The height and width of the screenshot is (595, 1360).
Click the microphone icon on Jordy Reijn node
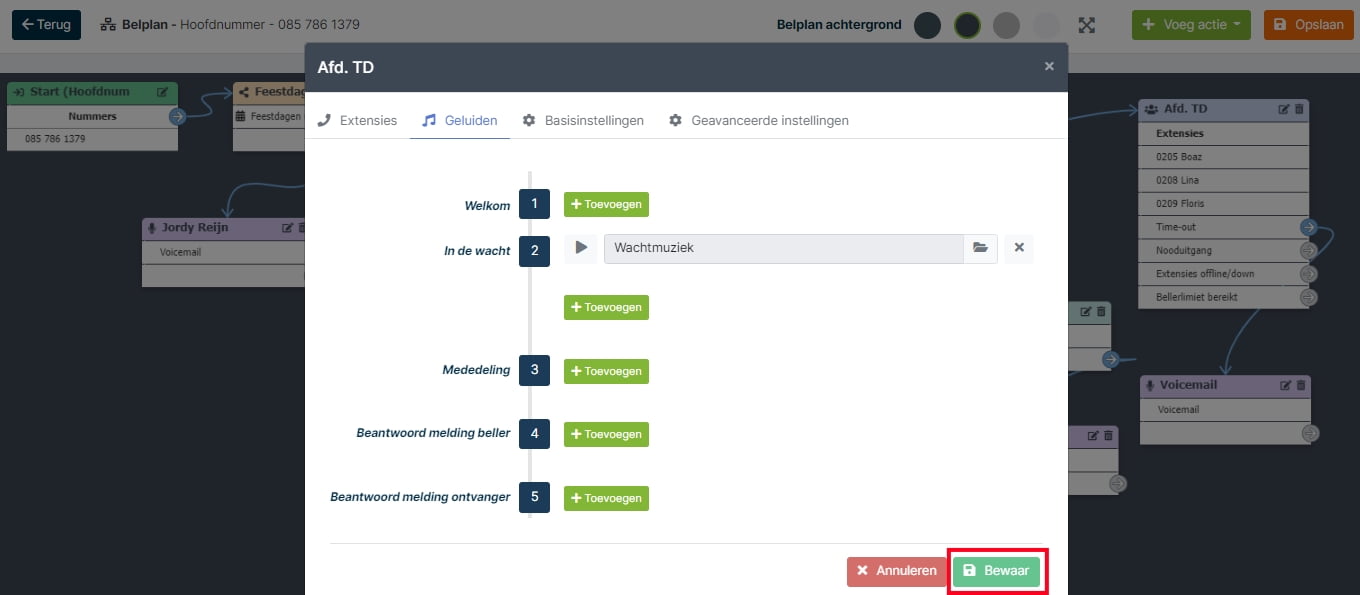(x=152, y=228)
